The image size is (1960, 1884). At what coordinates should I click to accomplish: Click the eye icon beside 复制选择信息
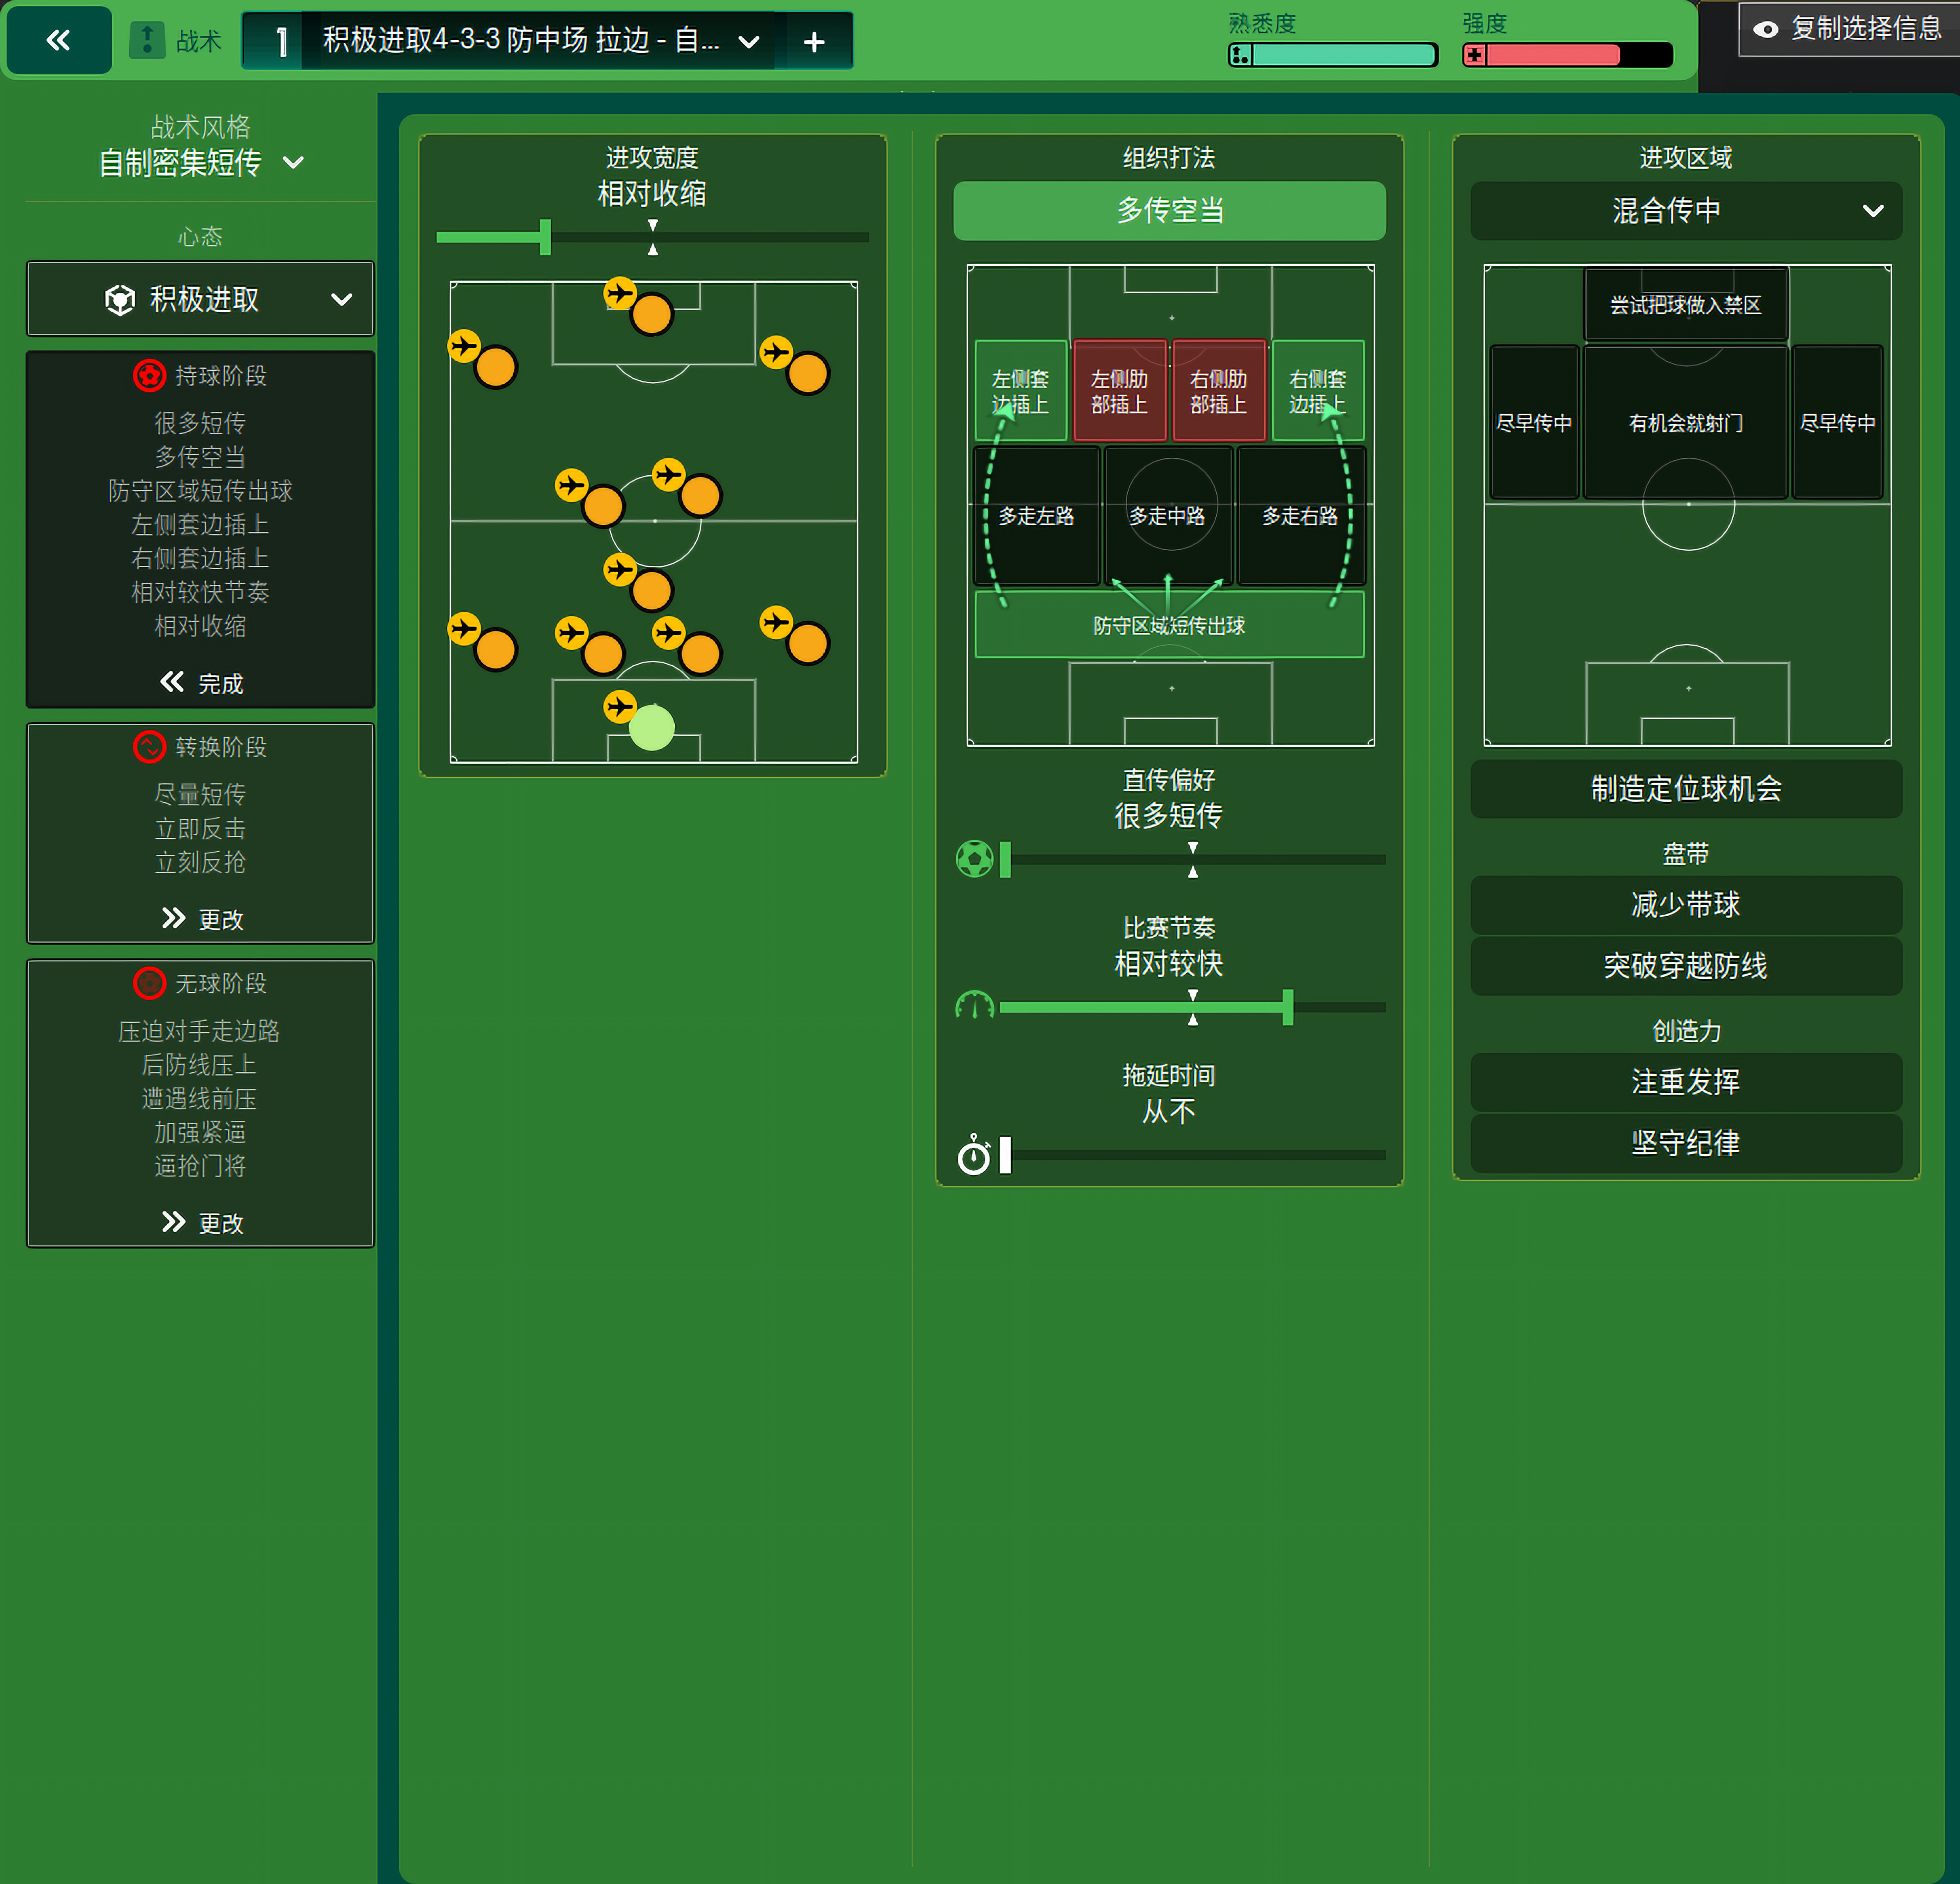pos(1766,29)
